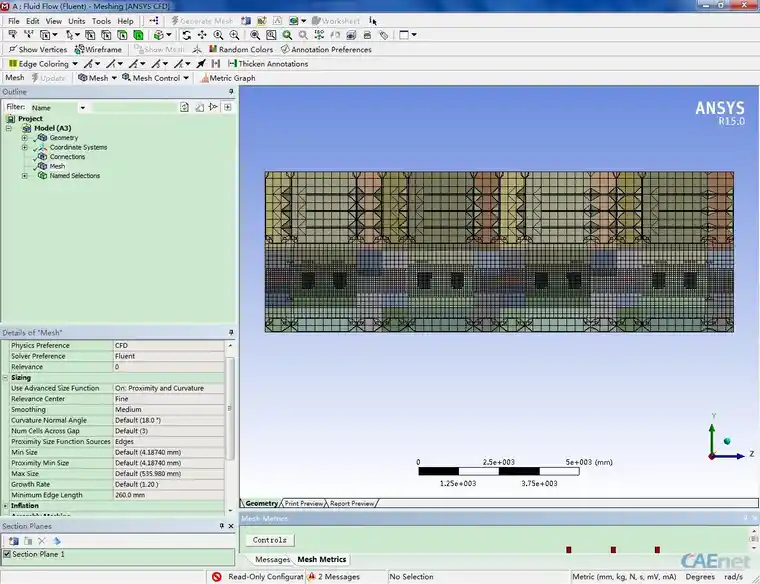Screen dimensions: 760x584
Task: Open the File menu
Action: (14, 21)
